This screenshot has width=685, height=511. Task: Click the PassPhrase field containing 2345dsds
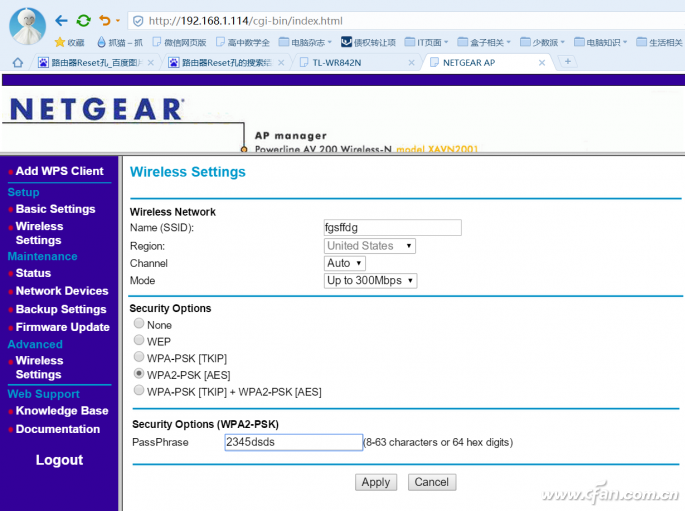(x=294, y=442)
